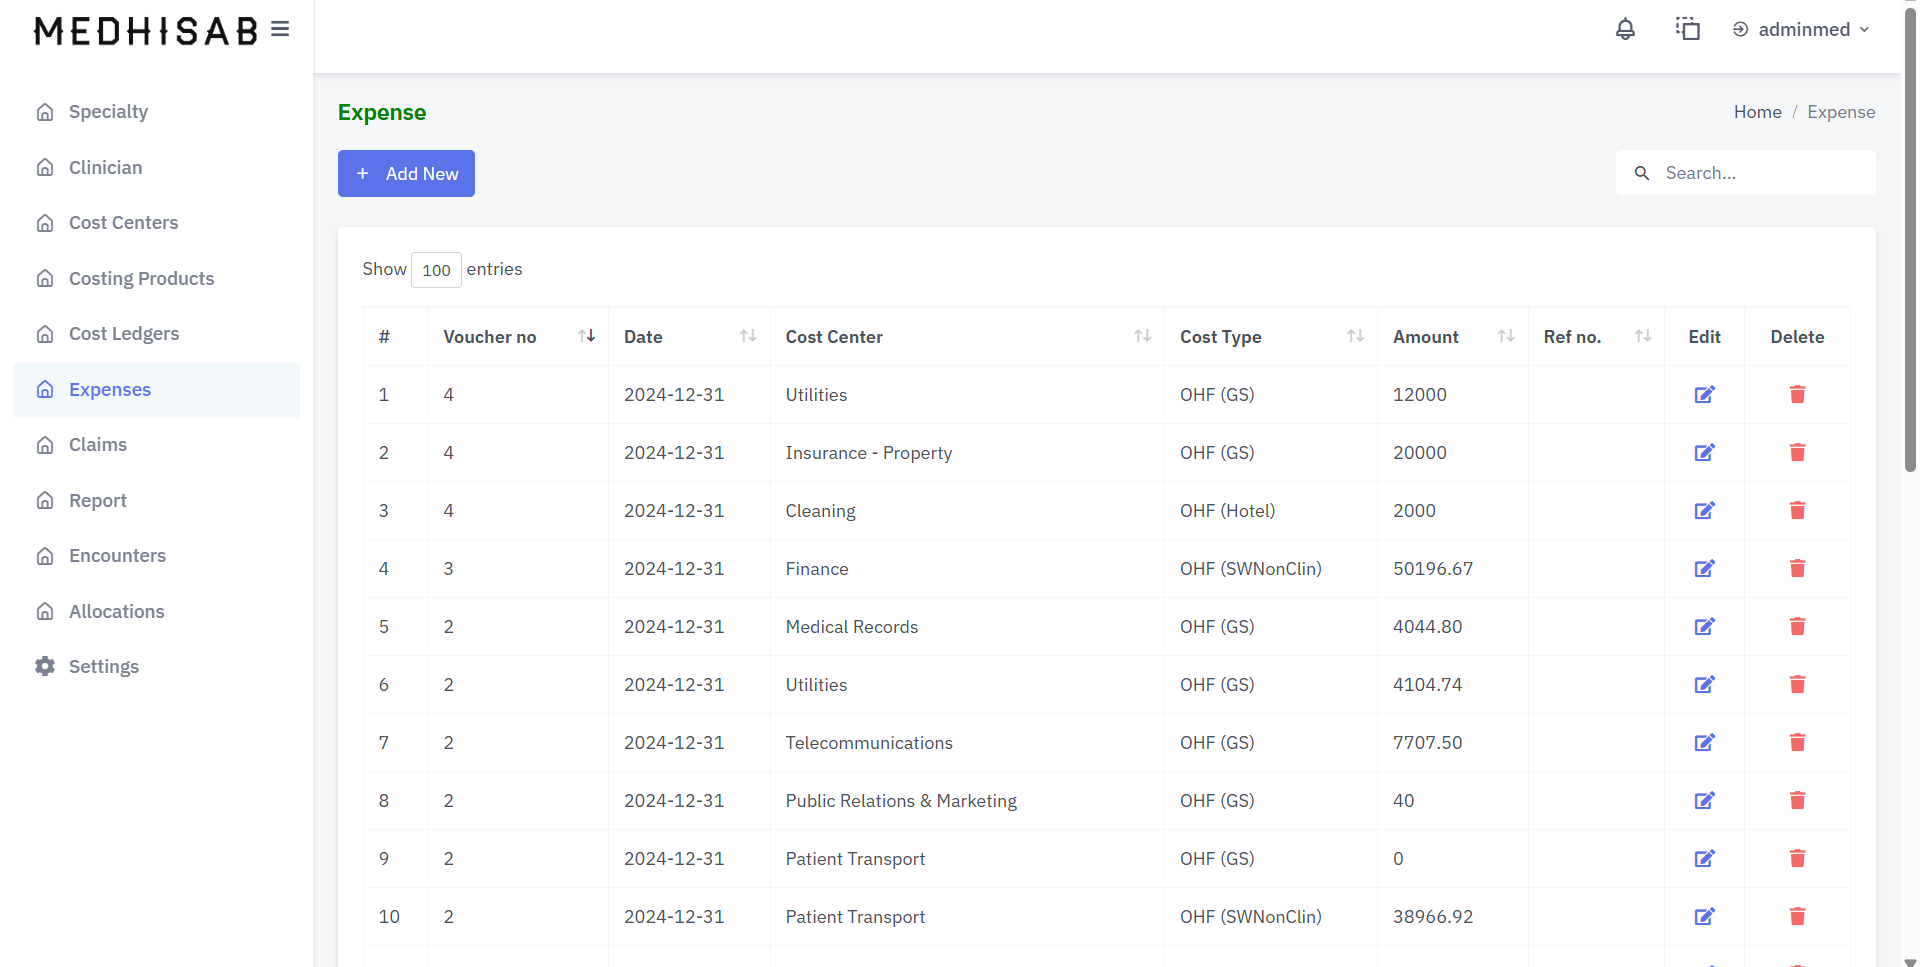
Task: Click the Add New button
Action: coord(406,174)
